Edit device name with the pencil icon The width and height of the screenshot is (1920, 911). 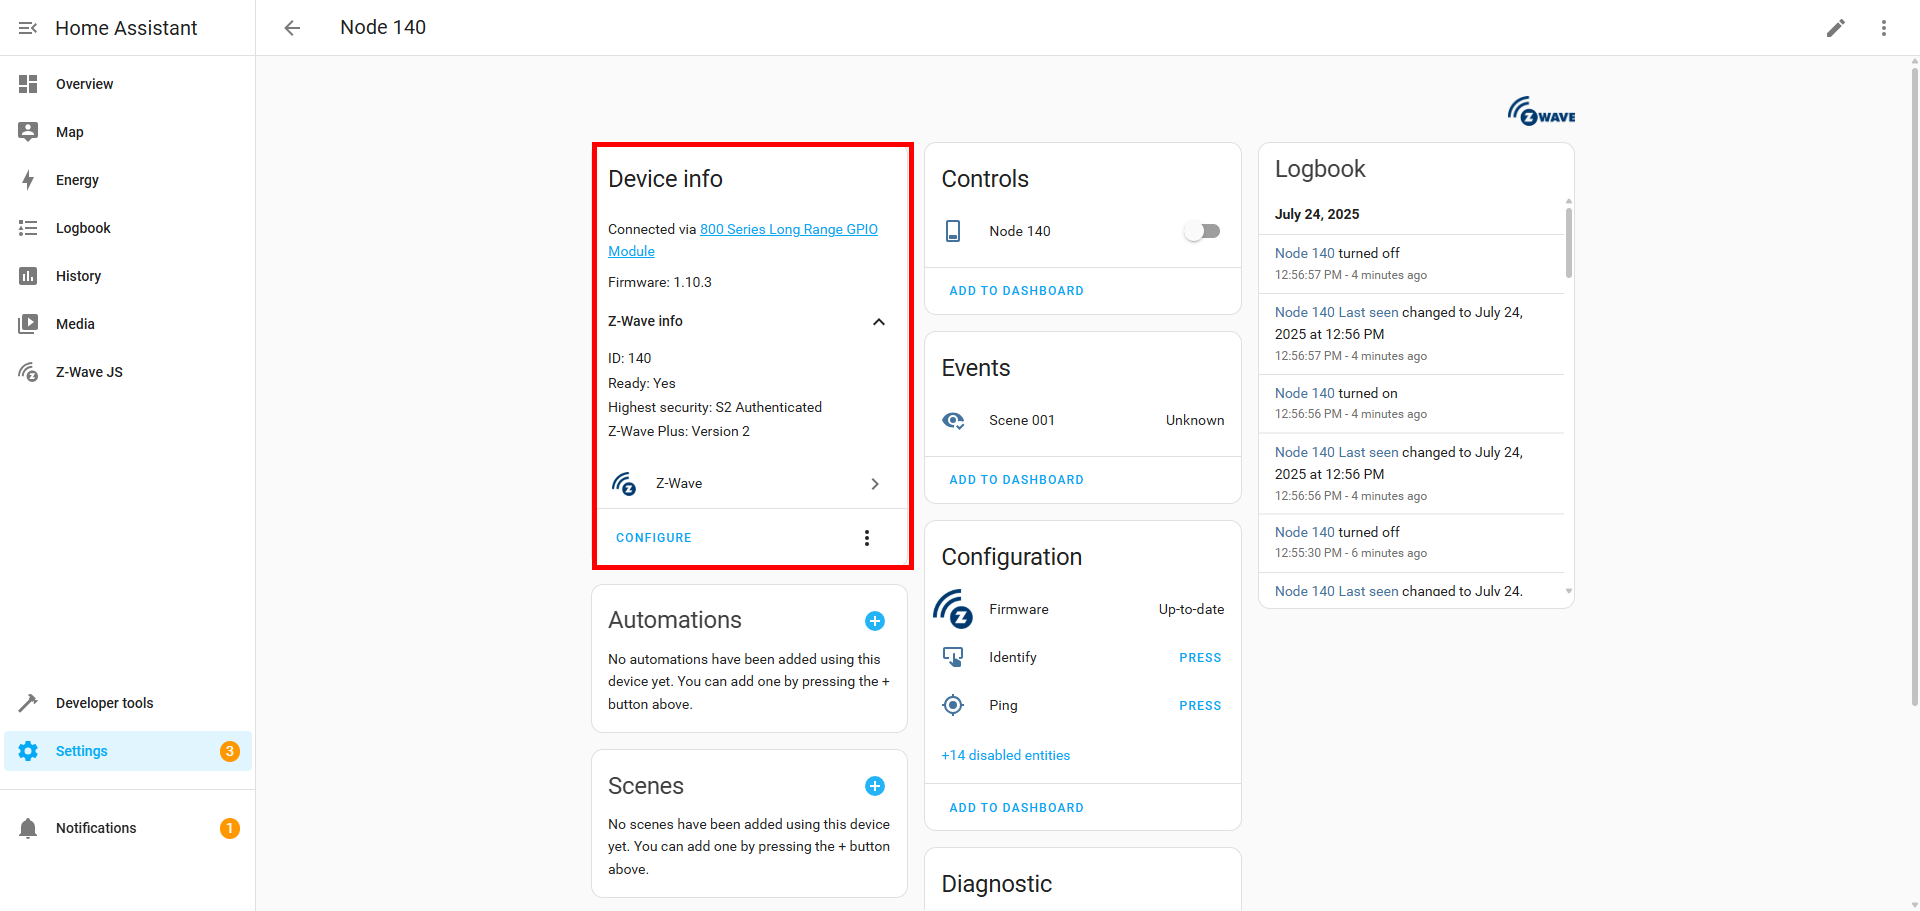click(1836, 28)
